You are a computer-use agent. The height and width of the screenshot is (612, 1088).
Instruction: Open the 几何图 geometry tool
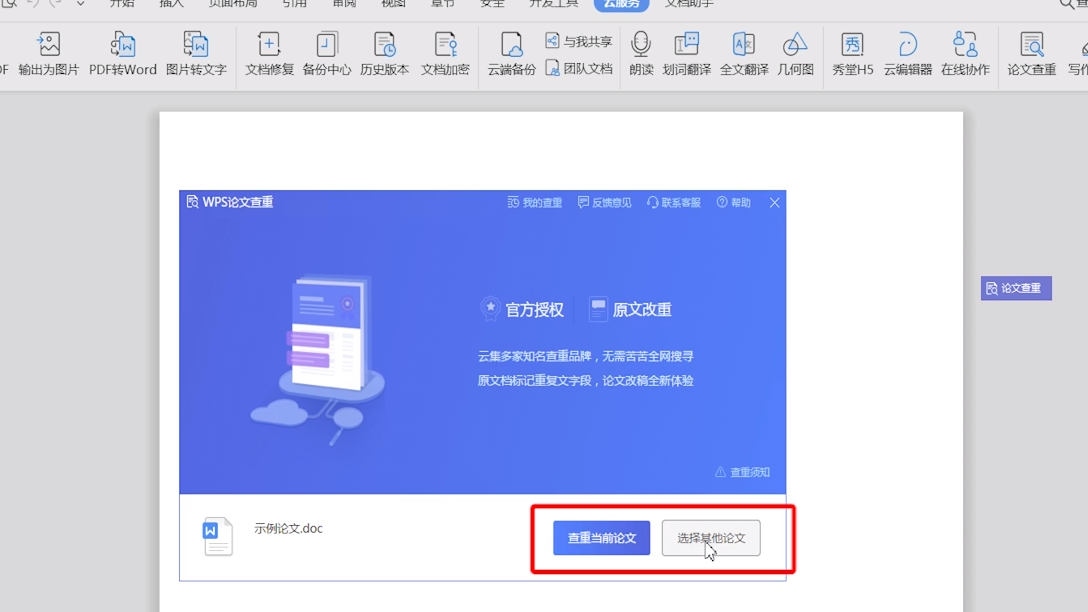(795, 53)
